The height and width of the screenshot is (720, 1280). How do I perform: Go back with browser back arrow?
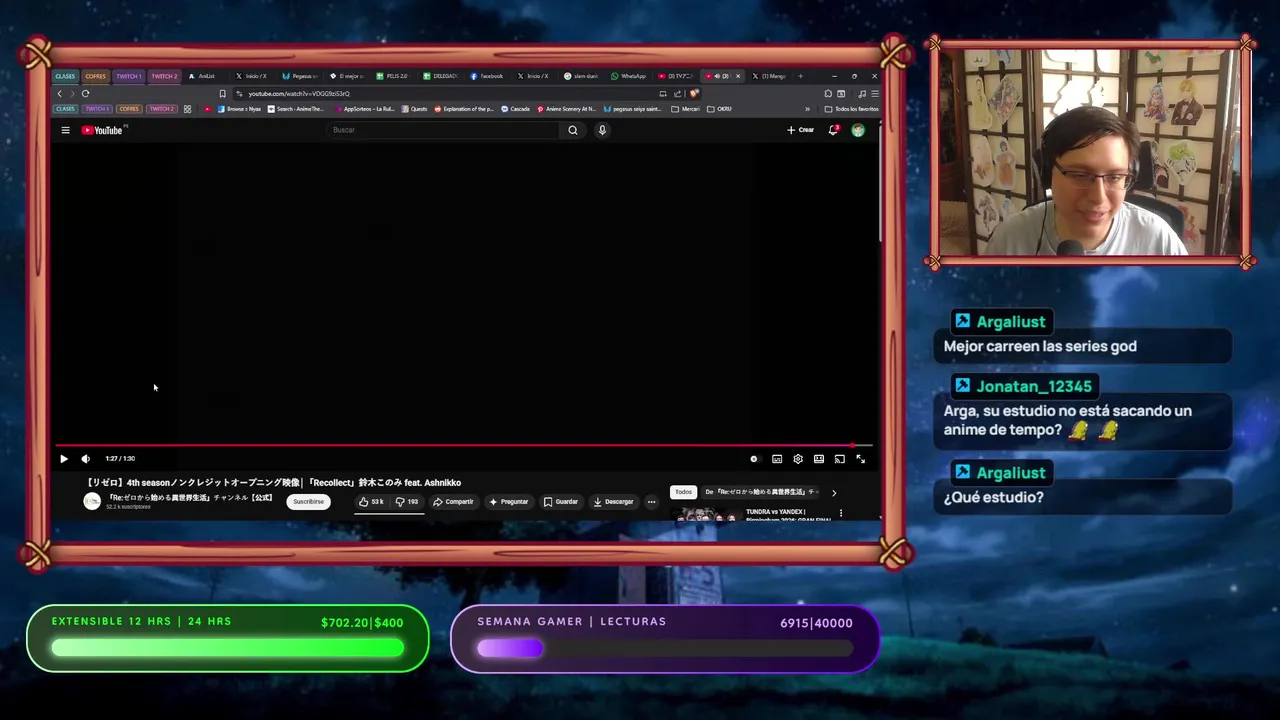click(x=59, y=93)
